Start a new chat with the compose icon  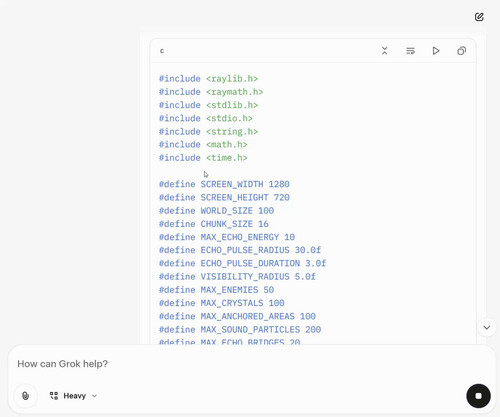[479, 17]
